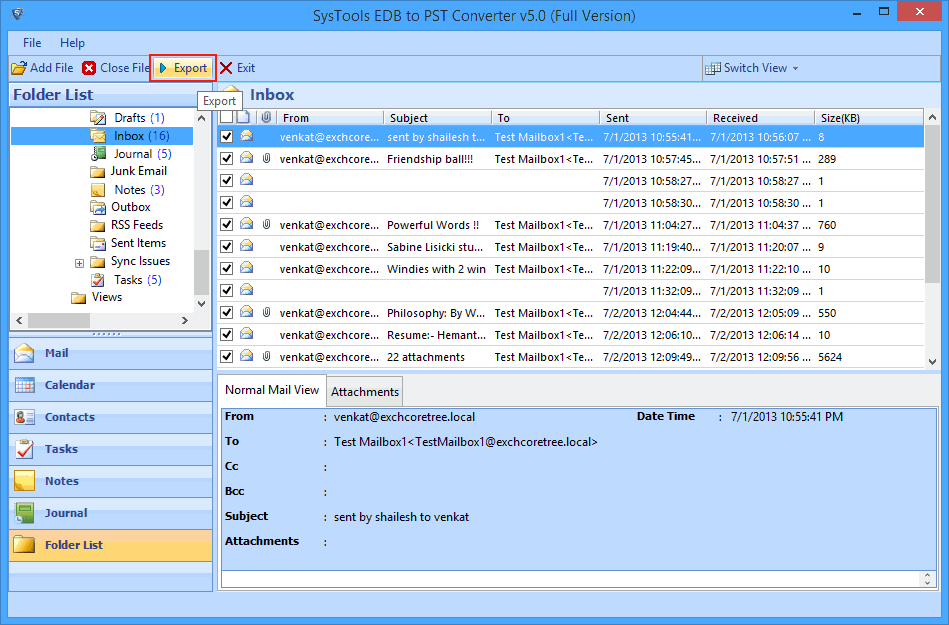Uncheck the Philosophy: By W... email checkbox
Image resolution: width=949 pixels, height=625 pixels.
coord(226,312)
